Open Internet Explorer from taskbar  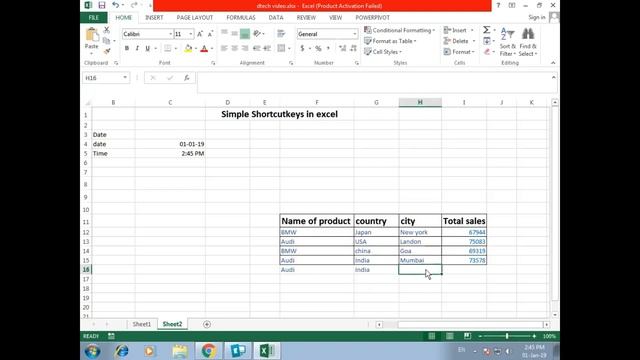121,351
